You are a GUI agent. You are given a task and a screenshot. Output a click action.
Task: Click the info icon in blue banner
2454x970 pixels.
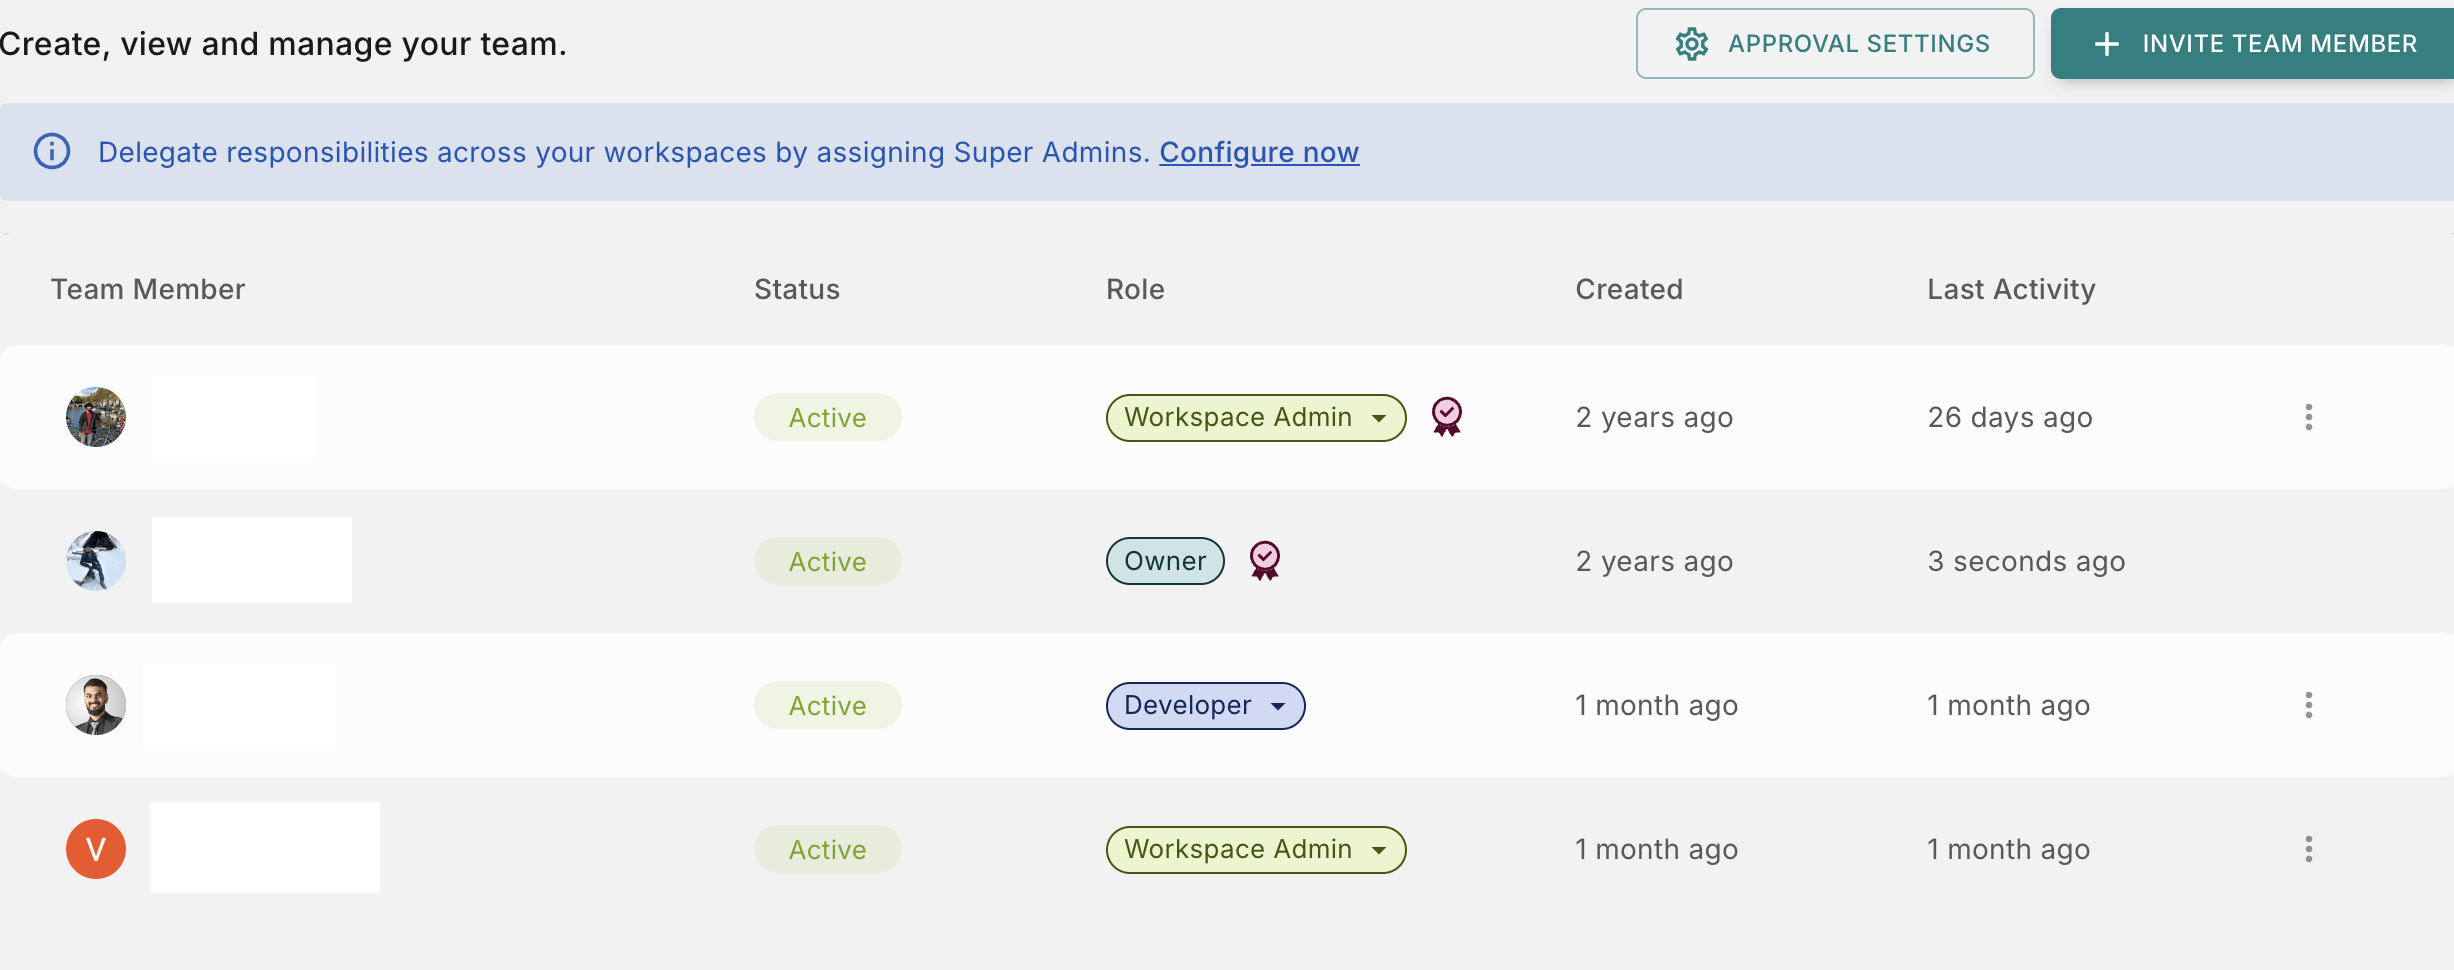coord(52,152)
